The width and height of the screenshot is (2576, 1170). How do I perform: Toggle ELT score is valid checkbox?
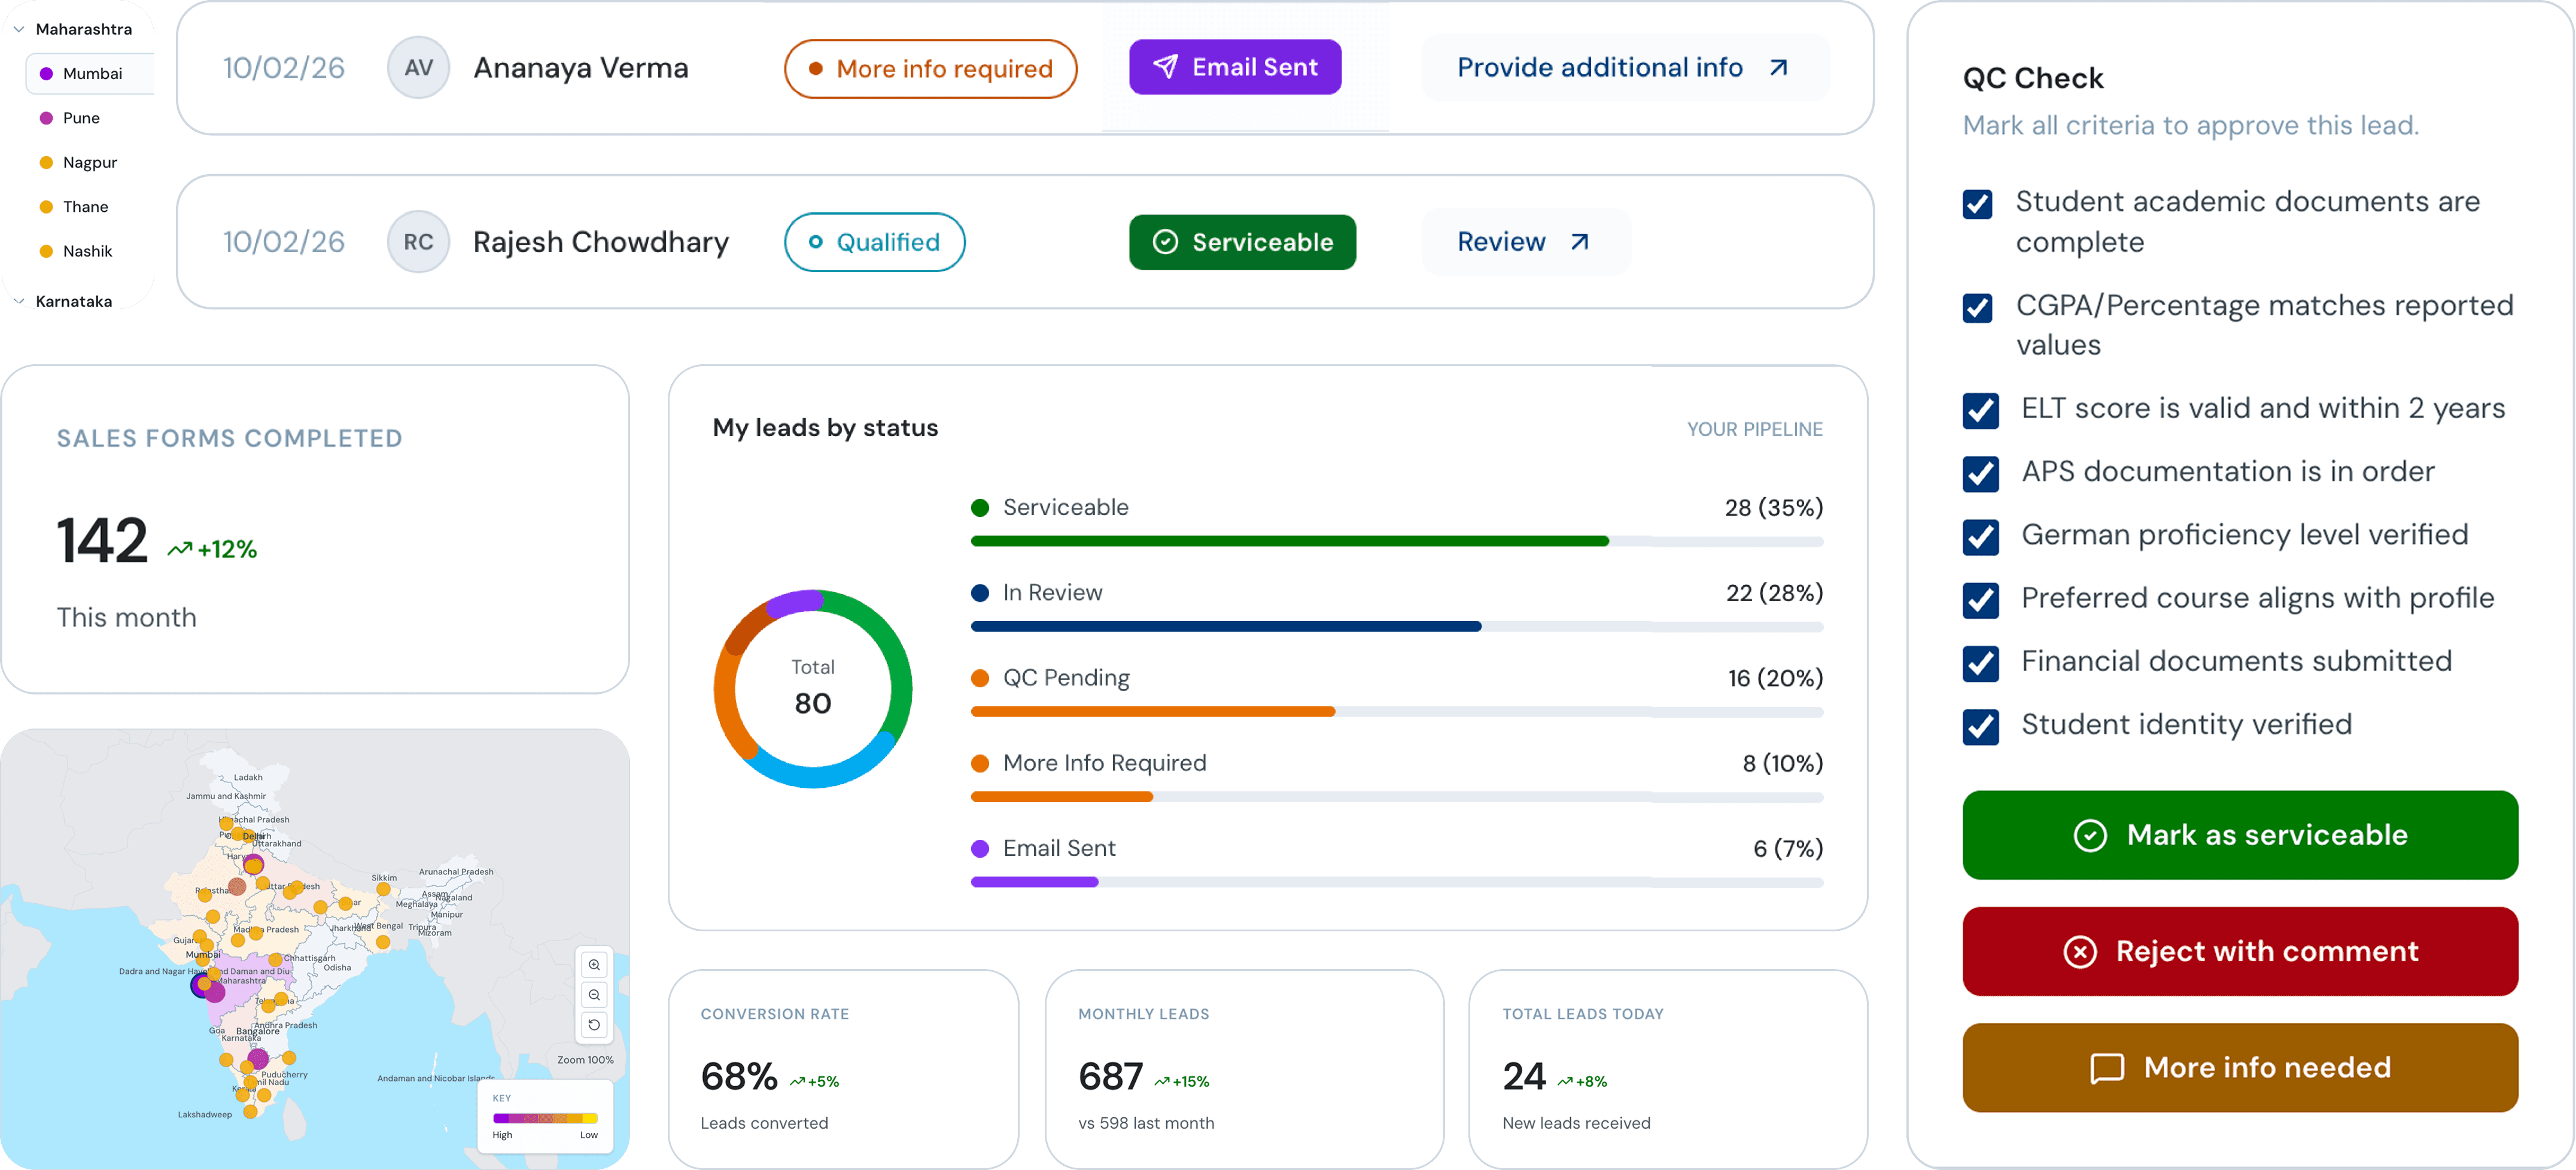tap(1980, 410)
